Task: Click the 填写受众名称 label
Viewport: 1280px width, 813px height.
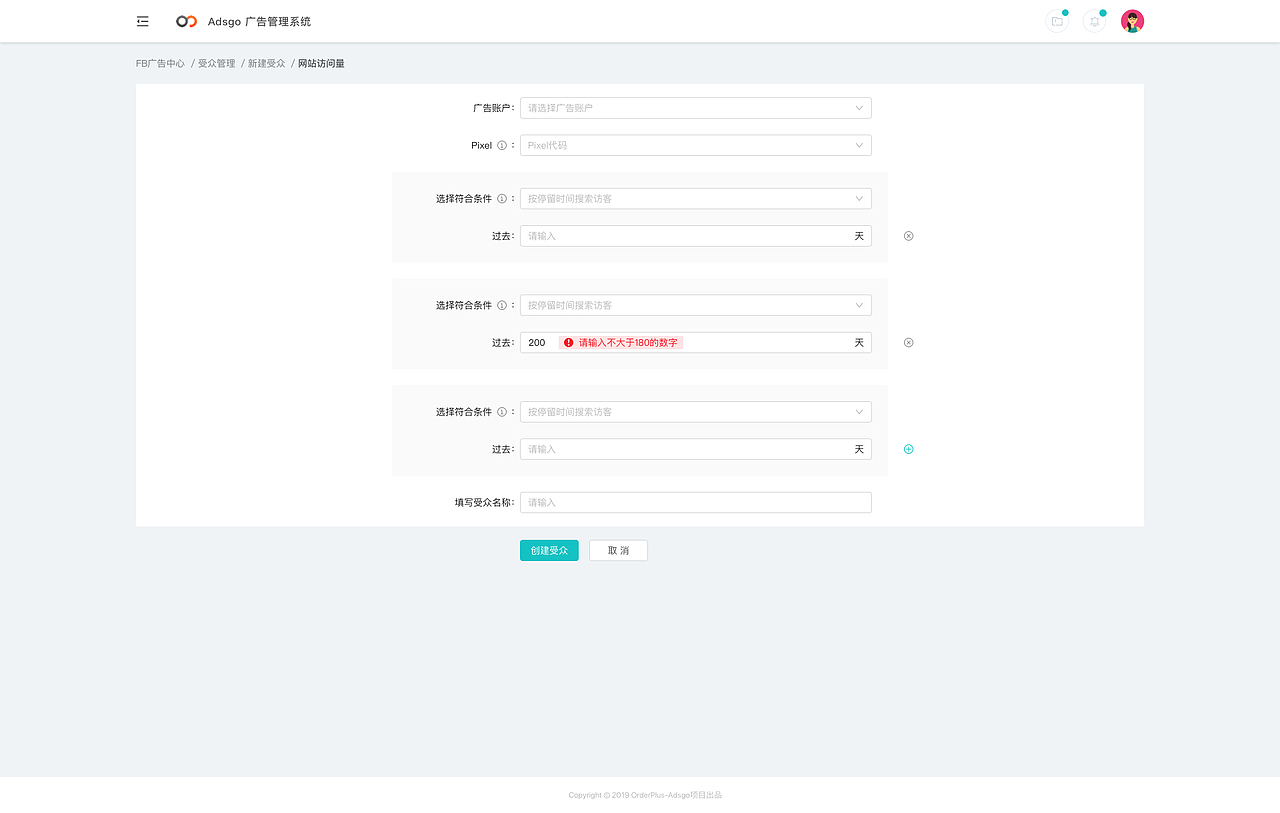Action: [484, 503]
